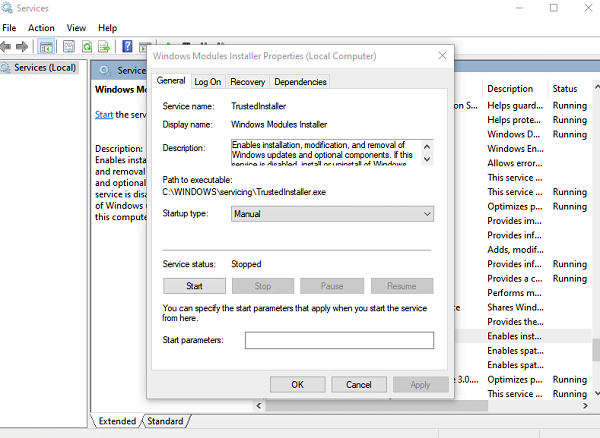
Task: Close the Windows Modules Installer Properties dialog
Action: (x=442, y=56)
